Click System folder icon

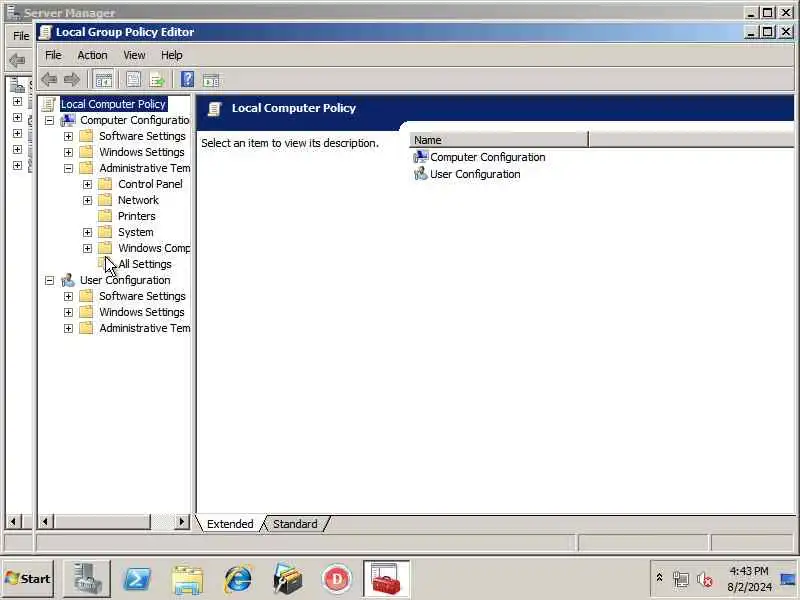click(105, 232)
